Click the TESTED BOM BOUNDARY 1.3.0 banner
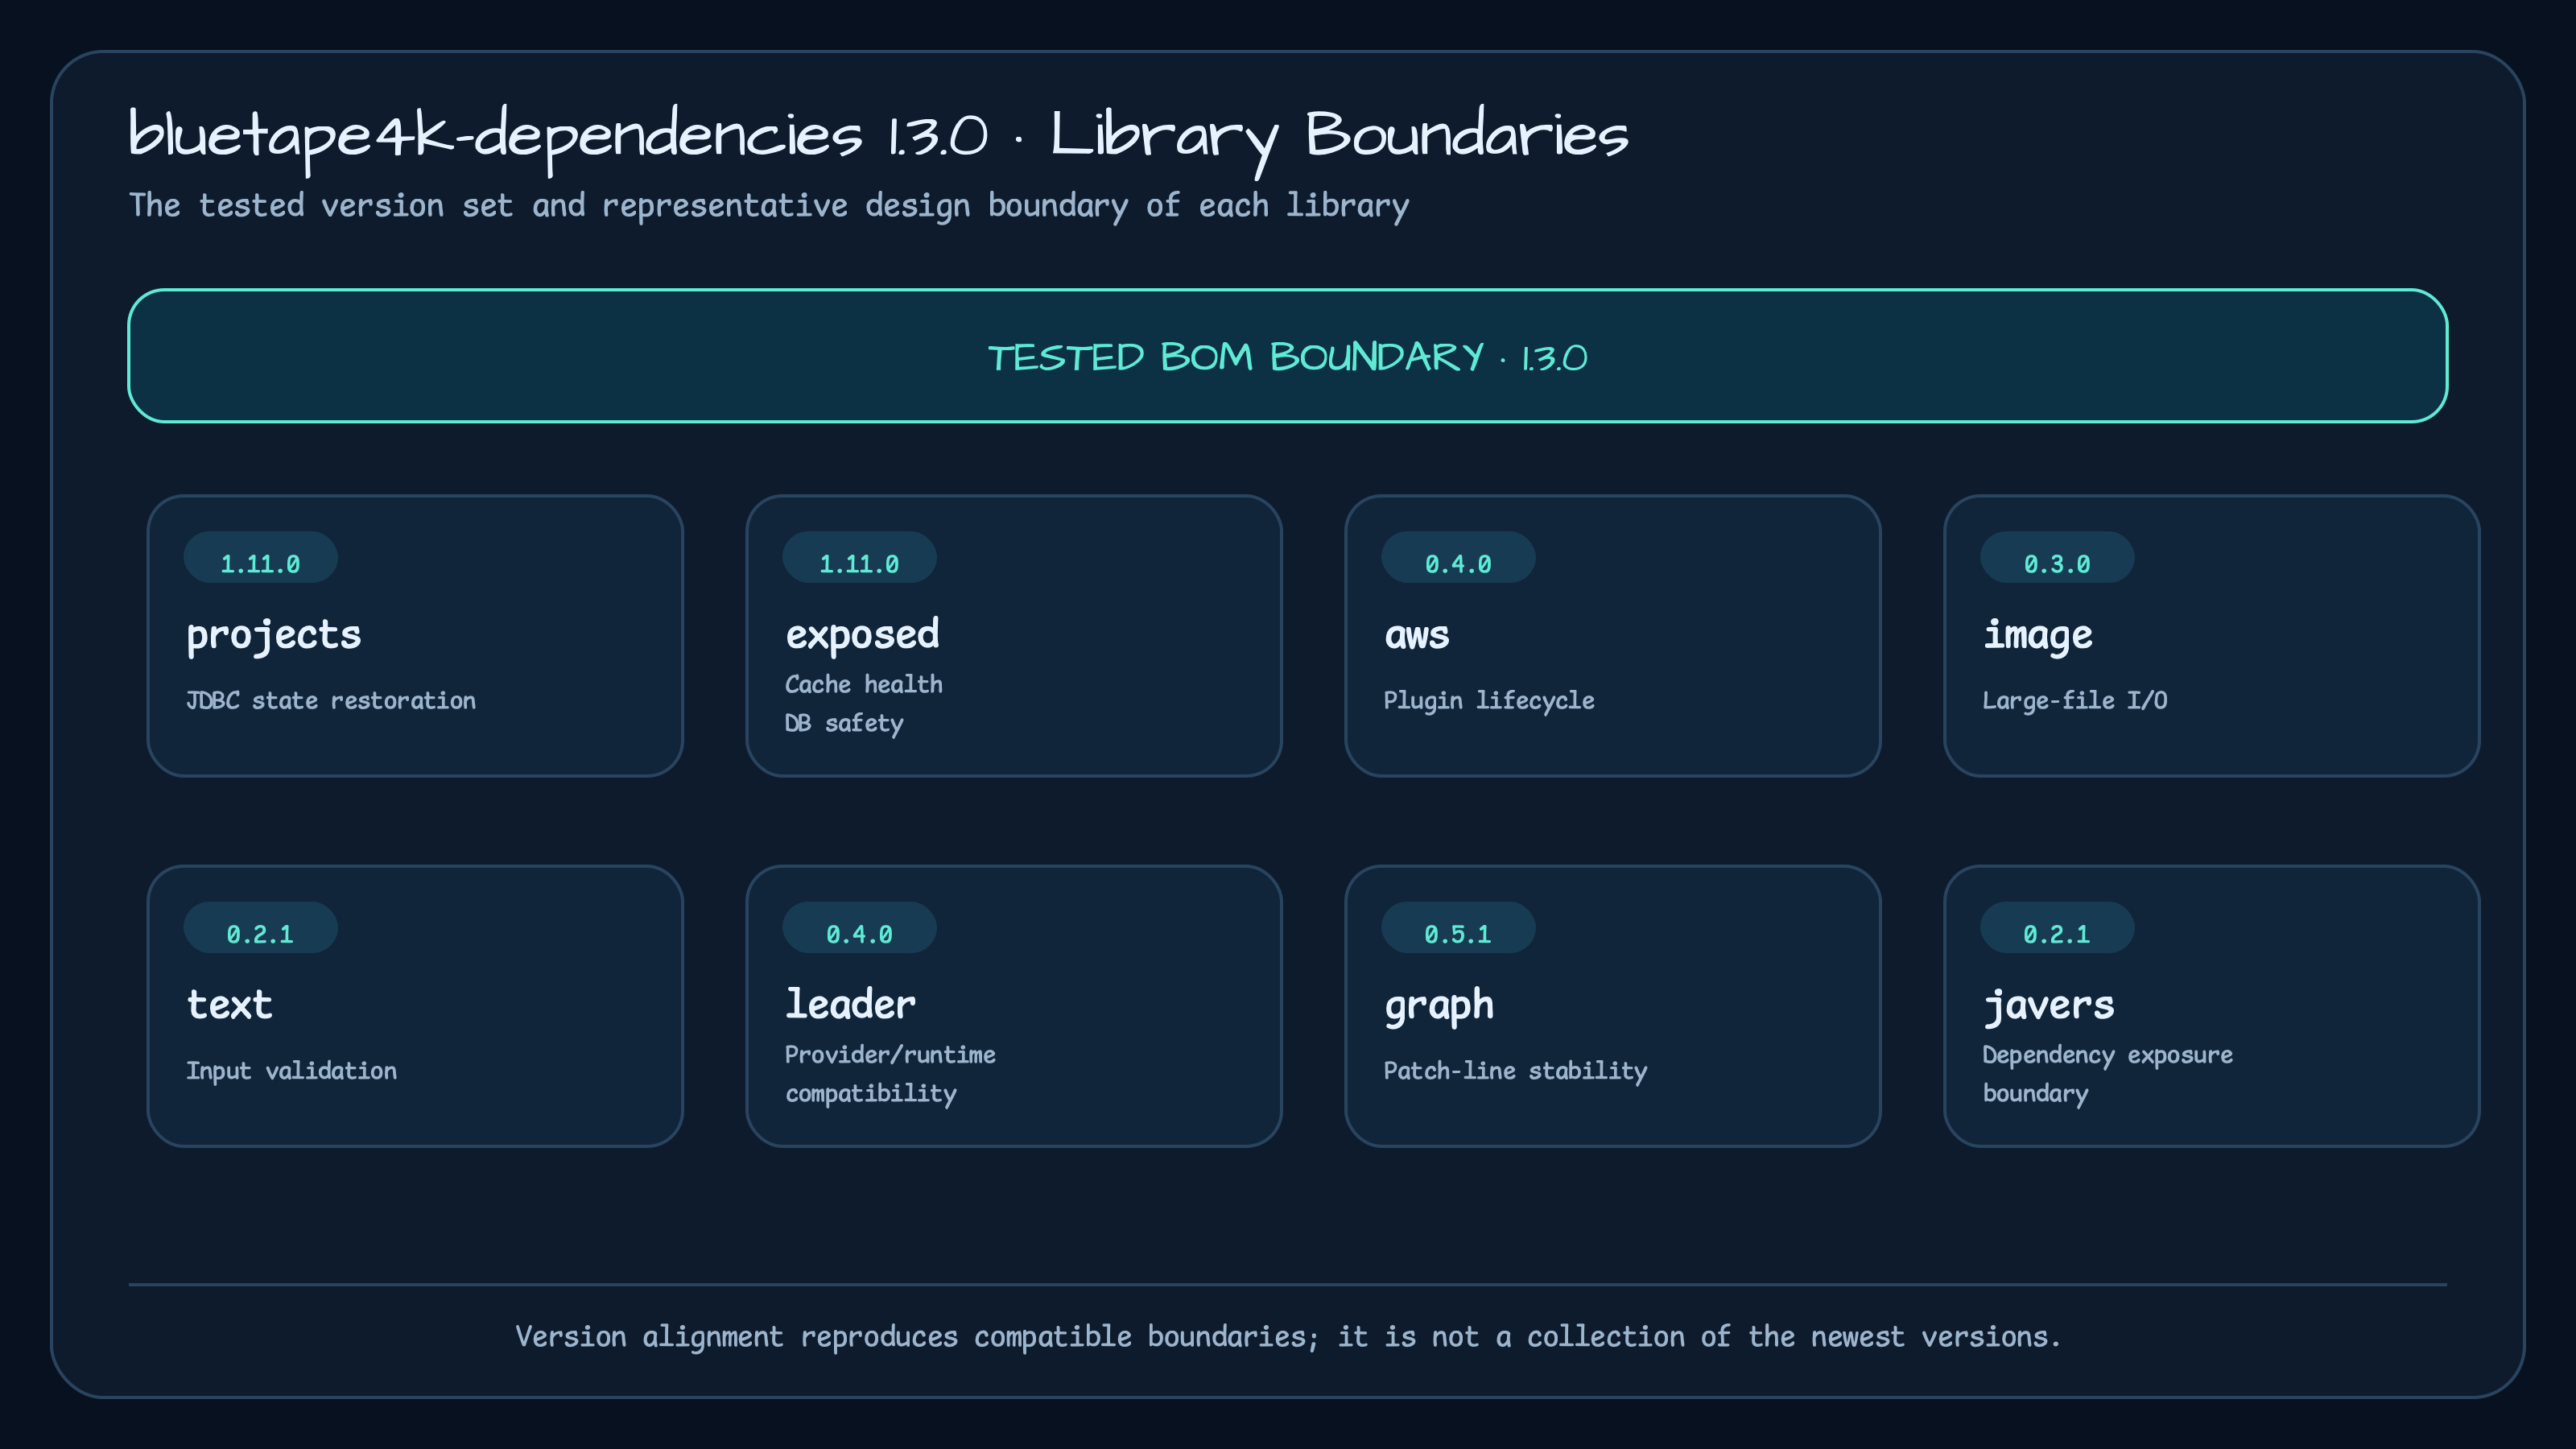 [1287, 356]
